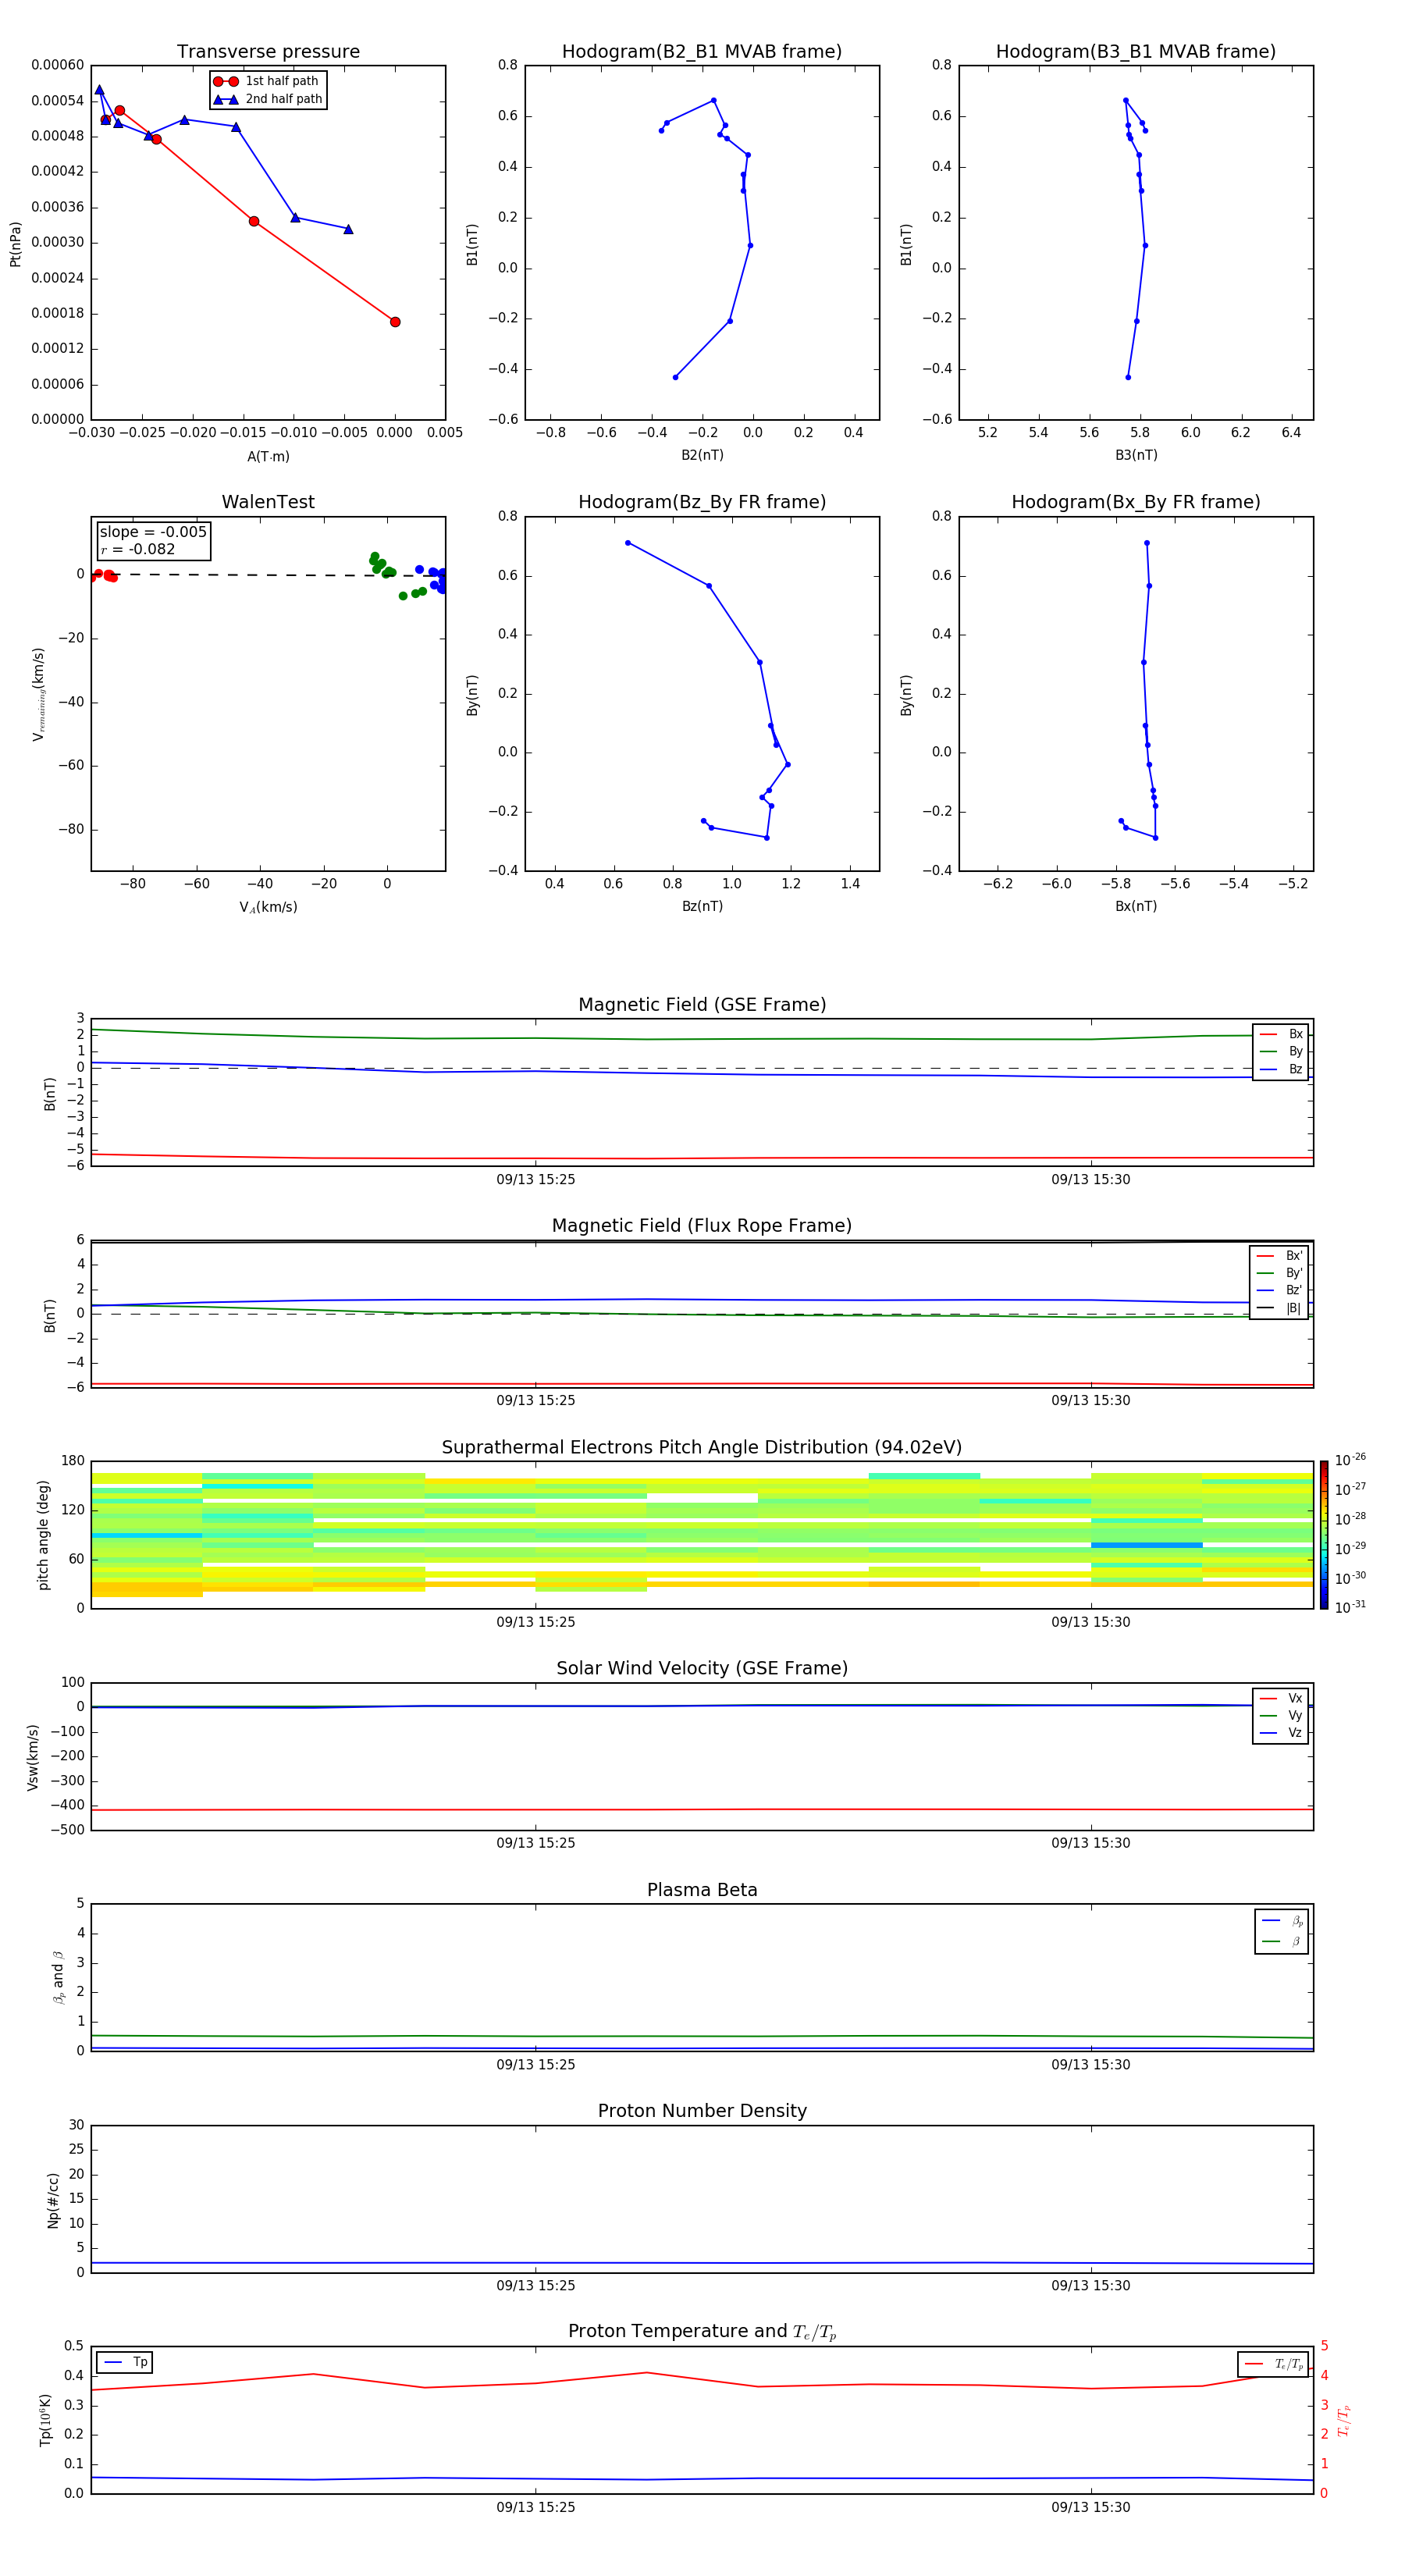
Task: Select the 'Magnetic Field (GSE Frame)' title
Action: click(702, 1005)
